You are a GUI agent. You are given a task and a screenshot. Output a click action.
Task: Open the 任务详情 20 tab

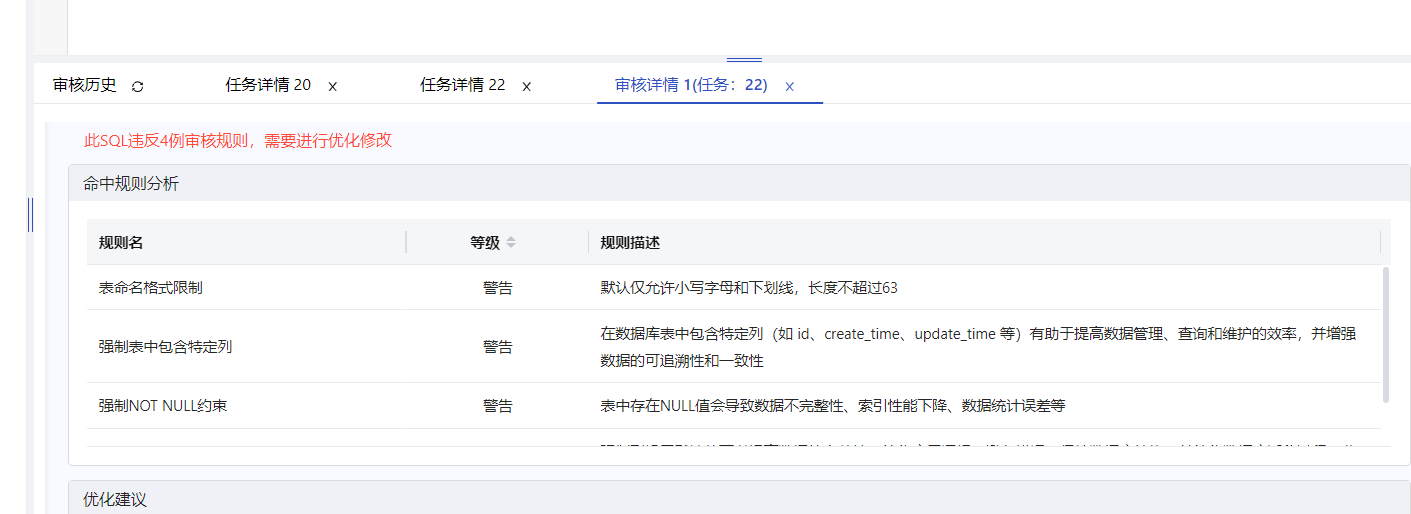point(268,85)
